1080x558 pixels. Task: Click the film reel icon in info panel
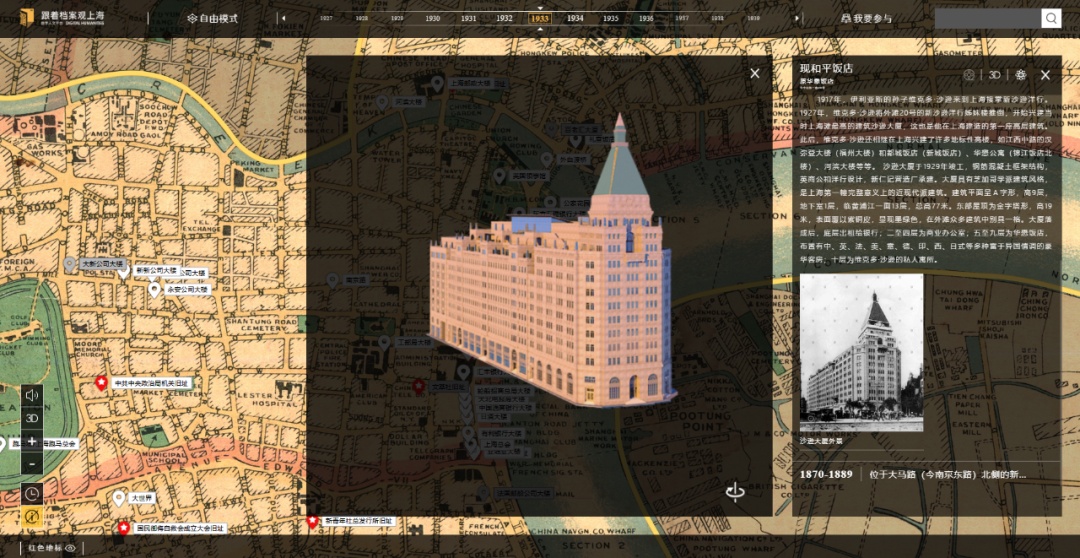point(968,75)
